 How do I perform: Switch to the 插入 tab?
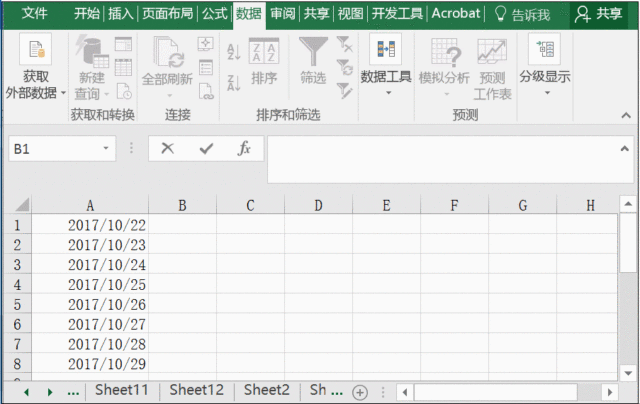click(121, 14)
